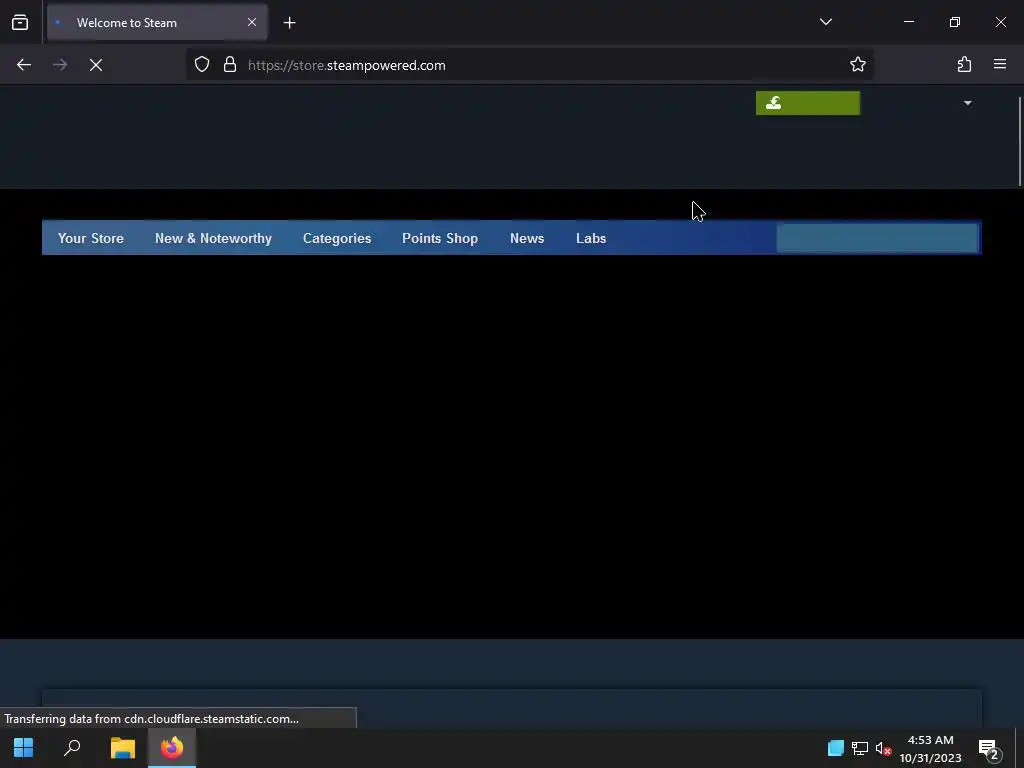Open the Extensions panel
Screen dimensions: 1024x768
964,64
